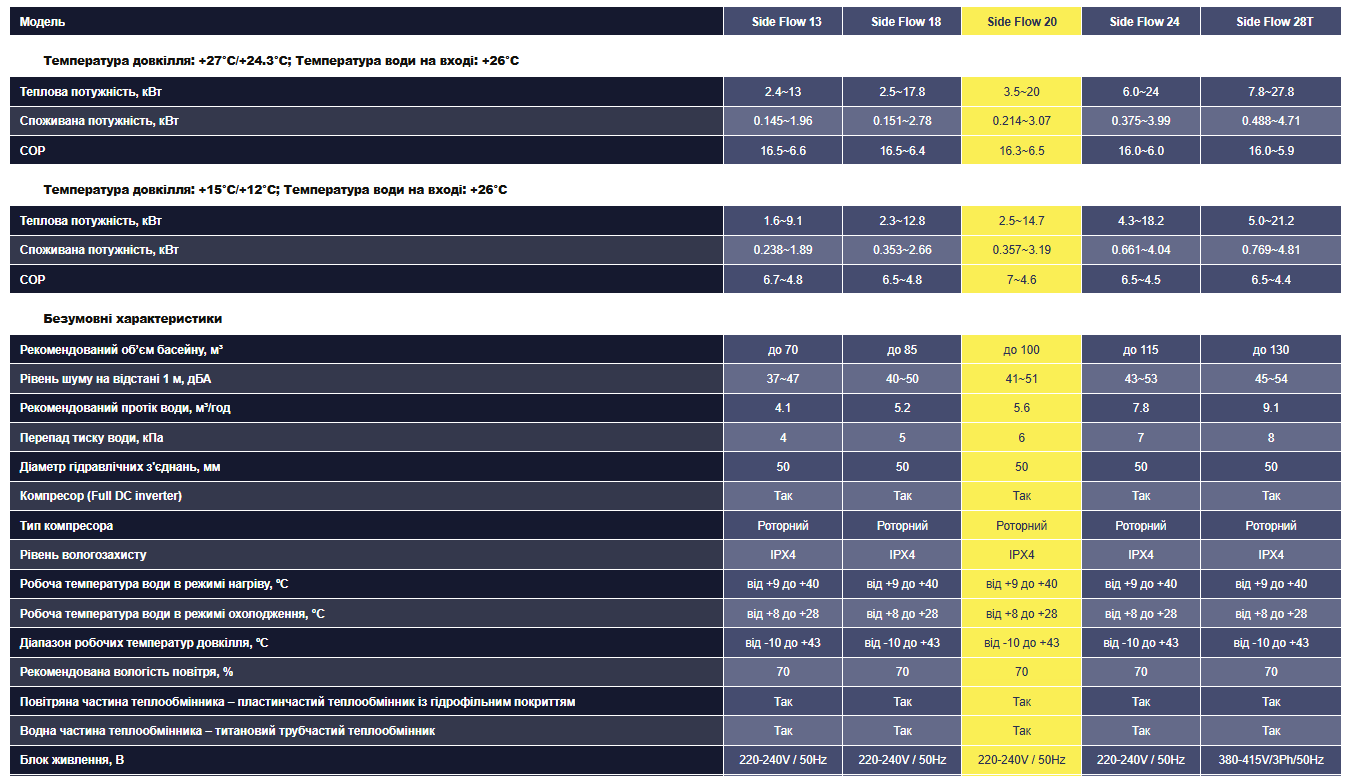1352x776 pixels.
Task: Select the 16.3~6.5 COP cell
Action: click(x=1021, y=151)
